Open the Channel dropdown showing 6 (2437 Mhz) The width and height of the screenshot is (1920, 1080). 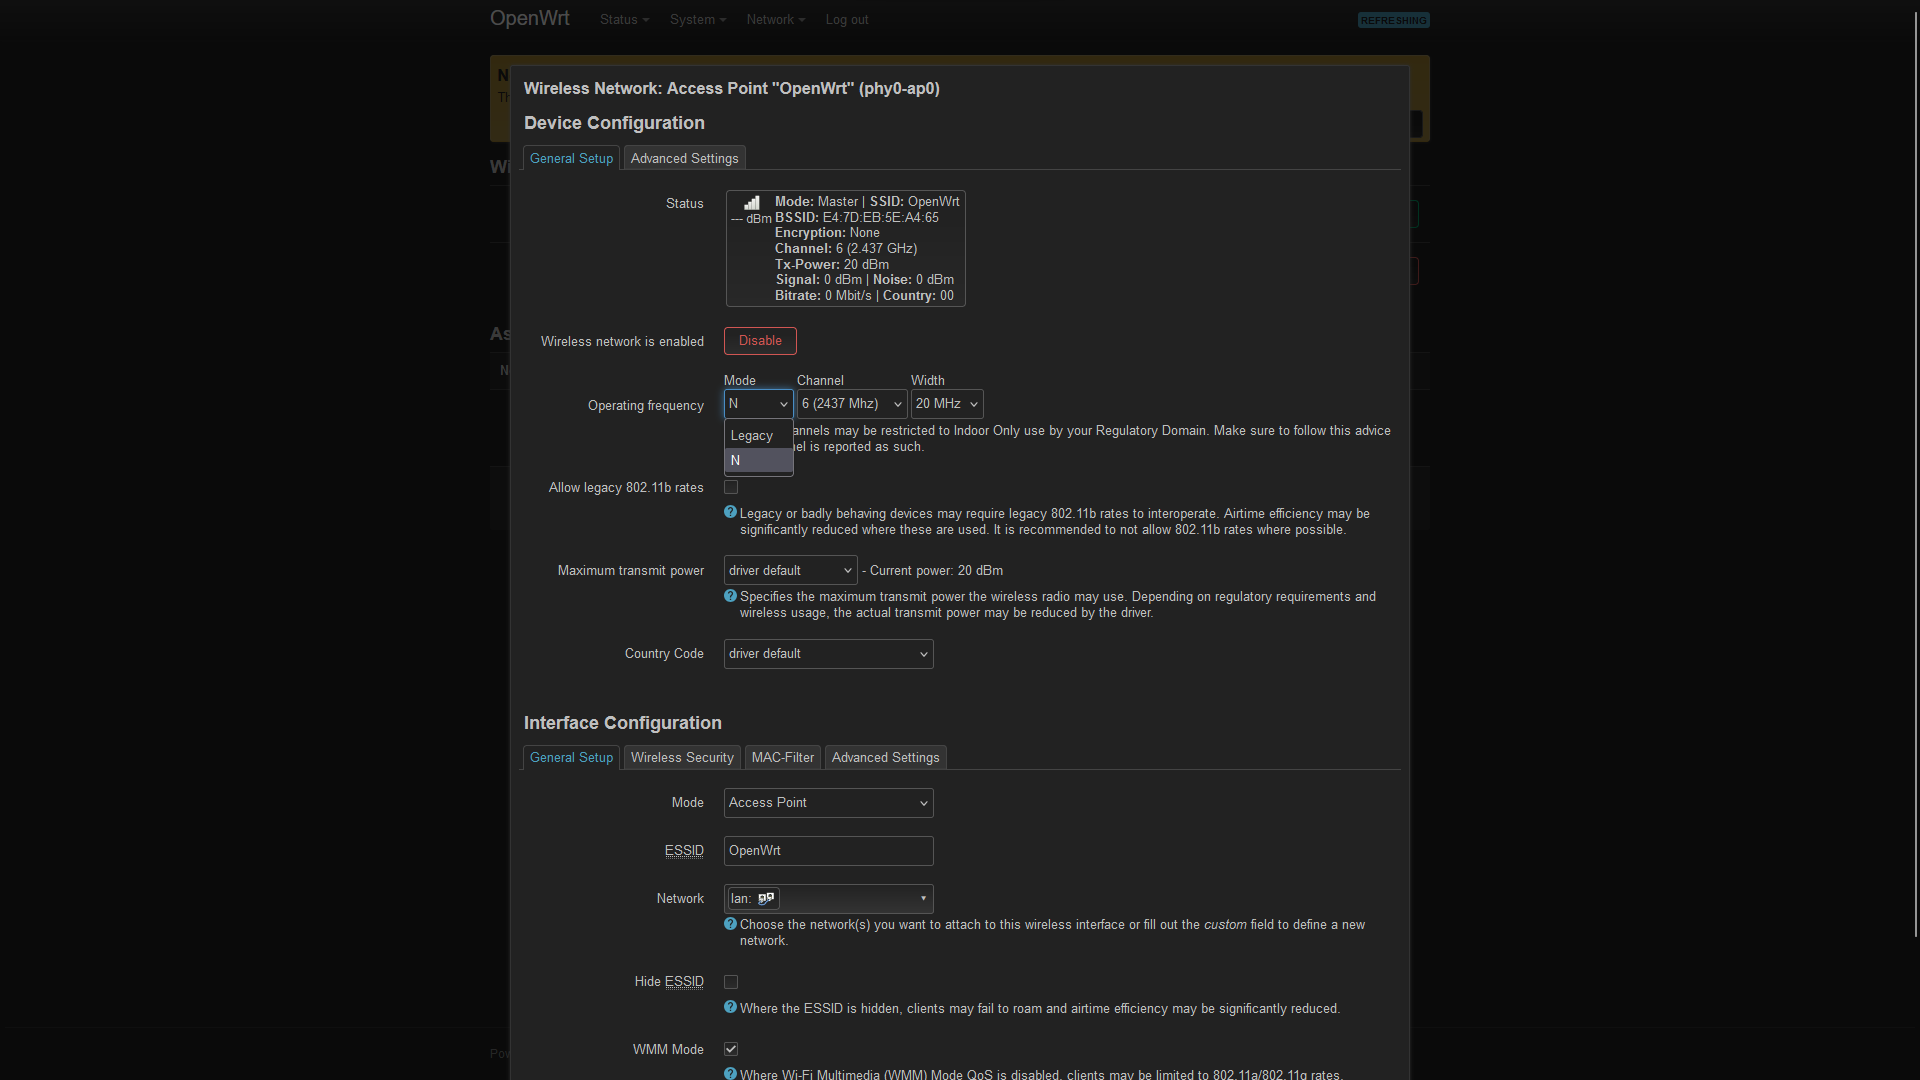pos(852,404)
